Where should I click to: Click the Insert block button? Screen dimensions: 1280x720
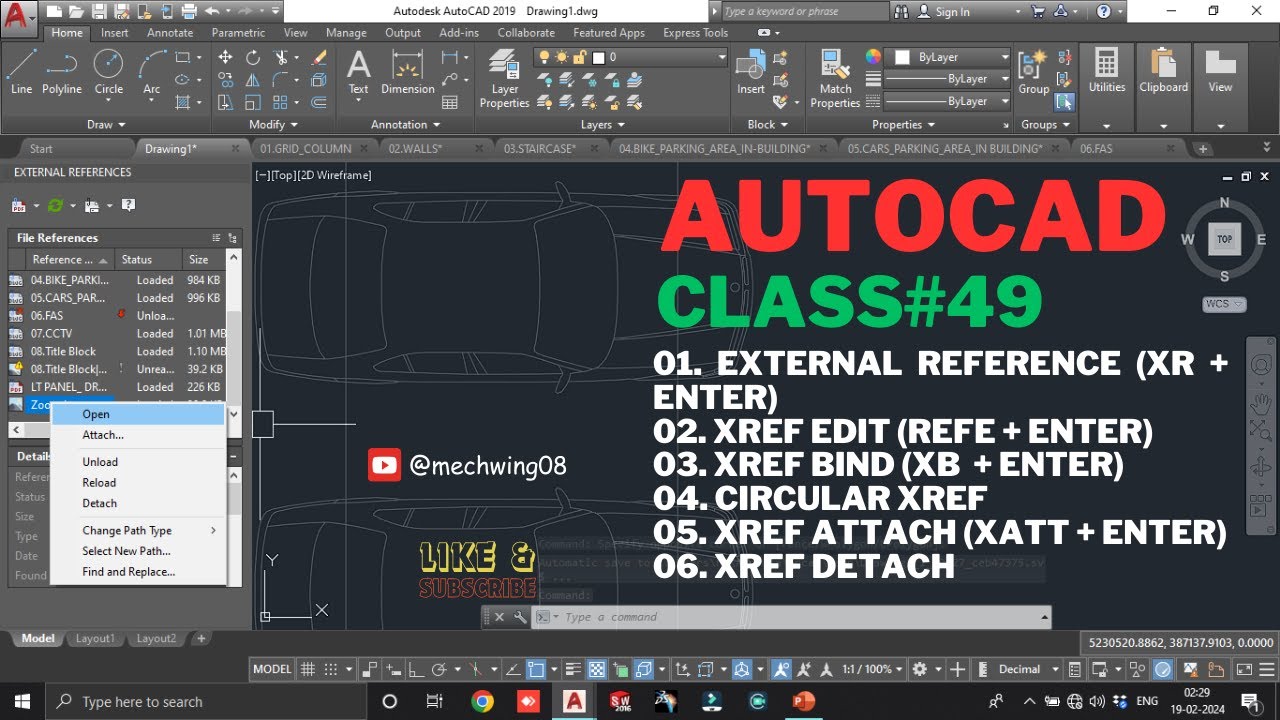pos(751,72)
